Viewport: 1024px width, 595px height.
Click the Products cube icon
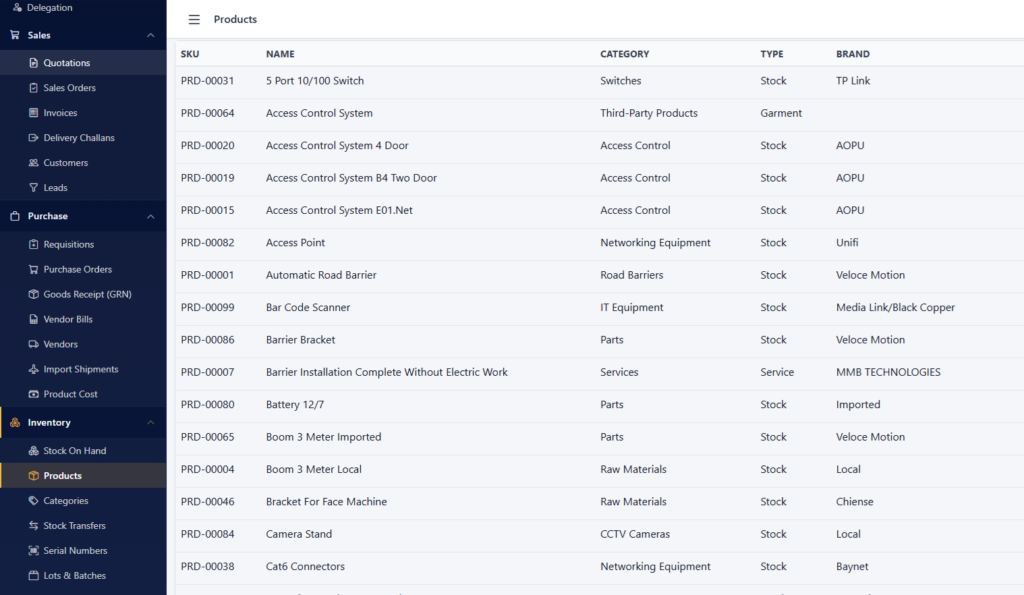(33, 475)
